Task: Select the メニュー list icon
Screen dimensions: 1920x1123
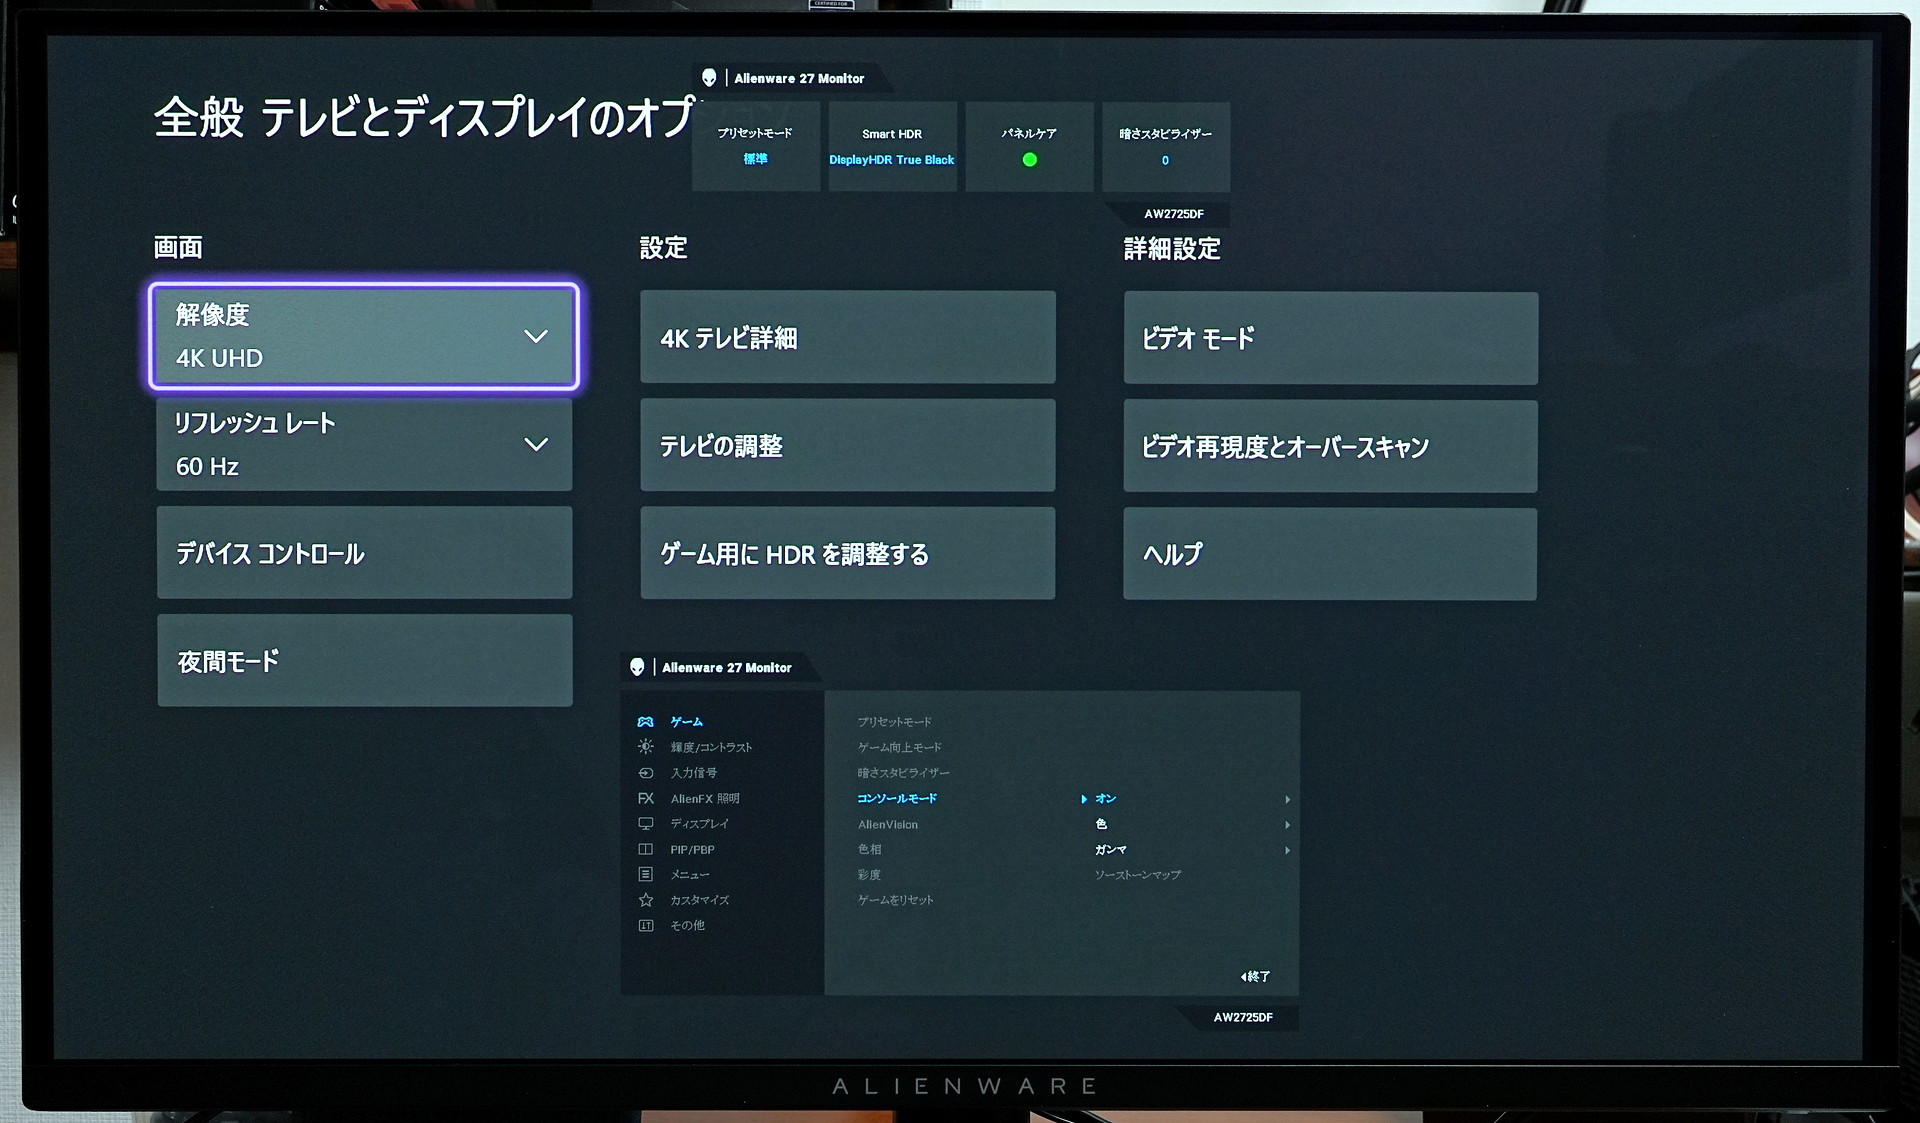Action: 646,874
